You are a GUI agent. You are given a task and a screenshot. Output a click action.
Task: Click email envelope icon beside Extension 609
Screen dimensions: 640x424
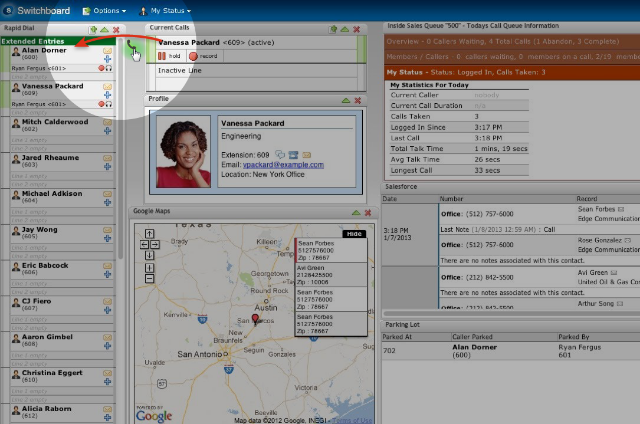[x=307, y=155]
